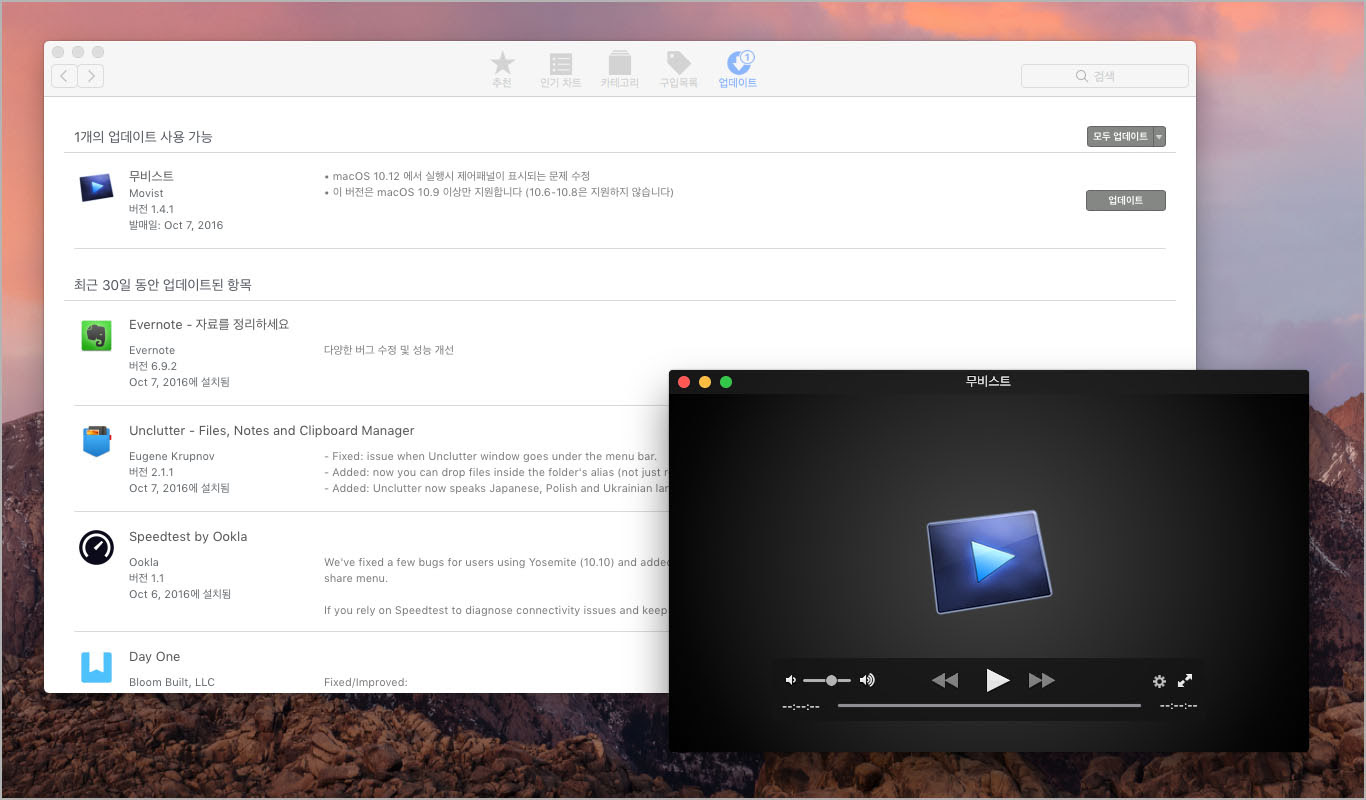Click the '최근 30일 동안 업데이트된 항목' heading
Screen dimensions: 1366x800
point(163,285)
